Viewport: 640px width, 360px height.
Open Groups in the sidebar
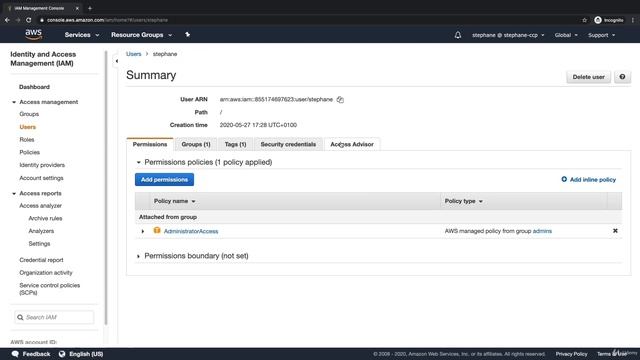tap(29, 114)
